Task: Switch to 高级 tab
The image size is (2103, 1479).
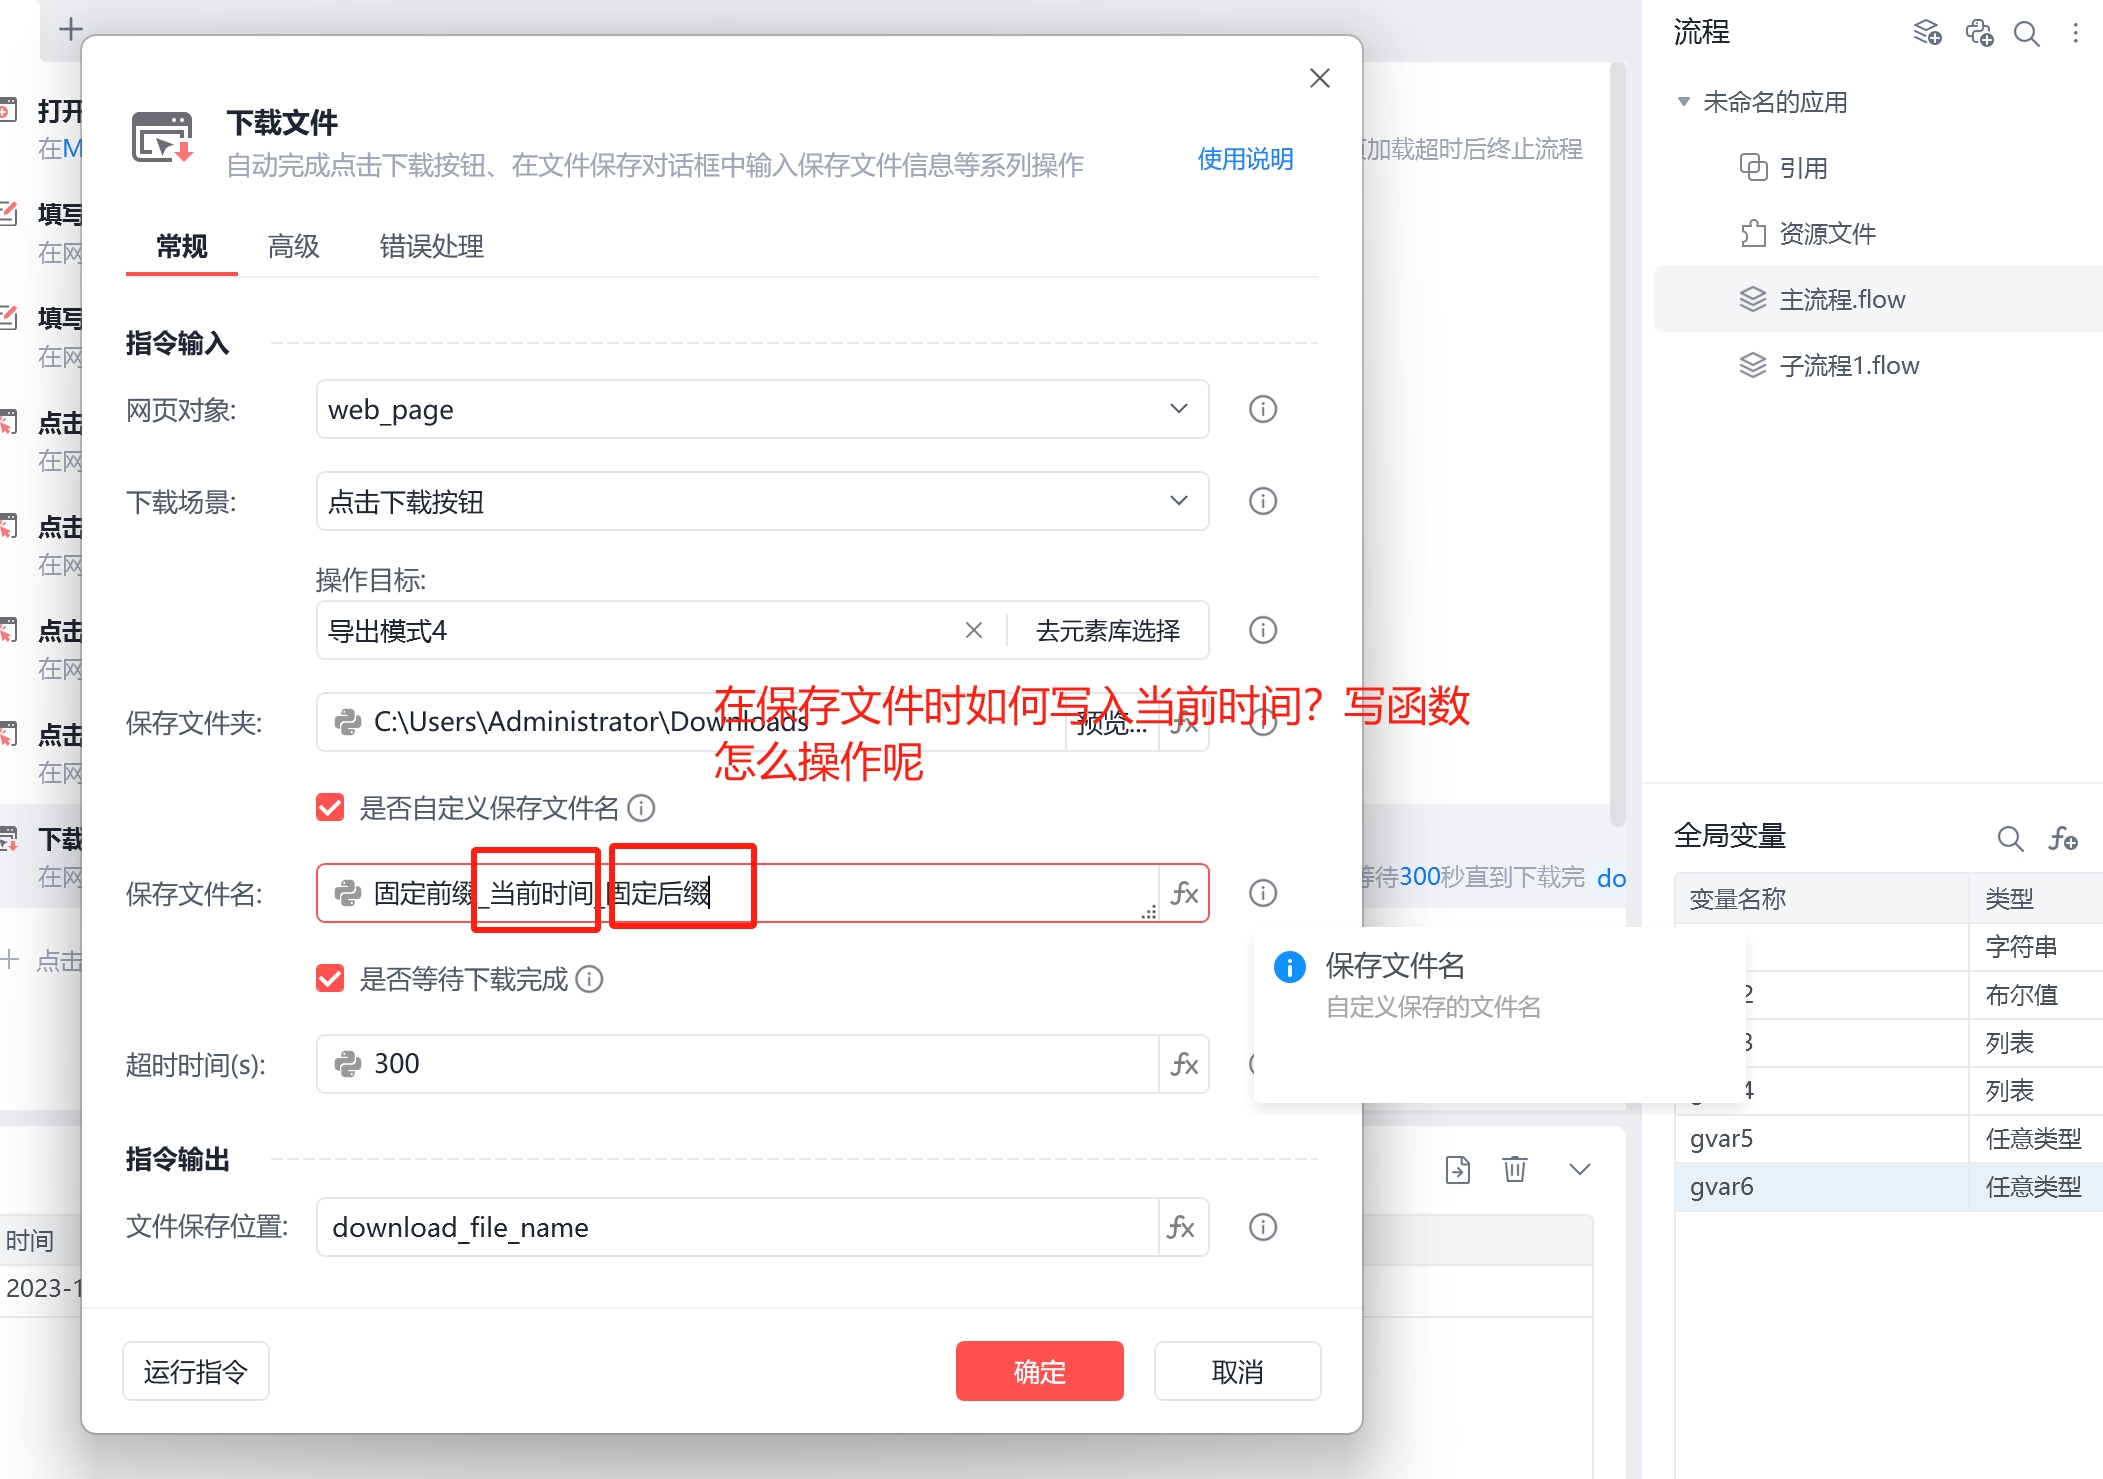Action: click(293, 246)
